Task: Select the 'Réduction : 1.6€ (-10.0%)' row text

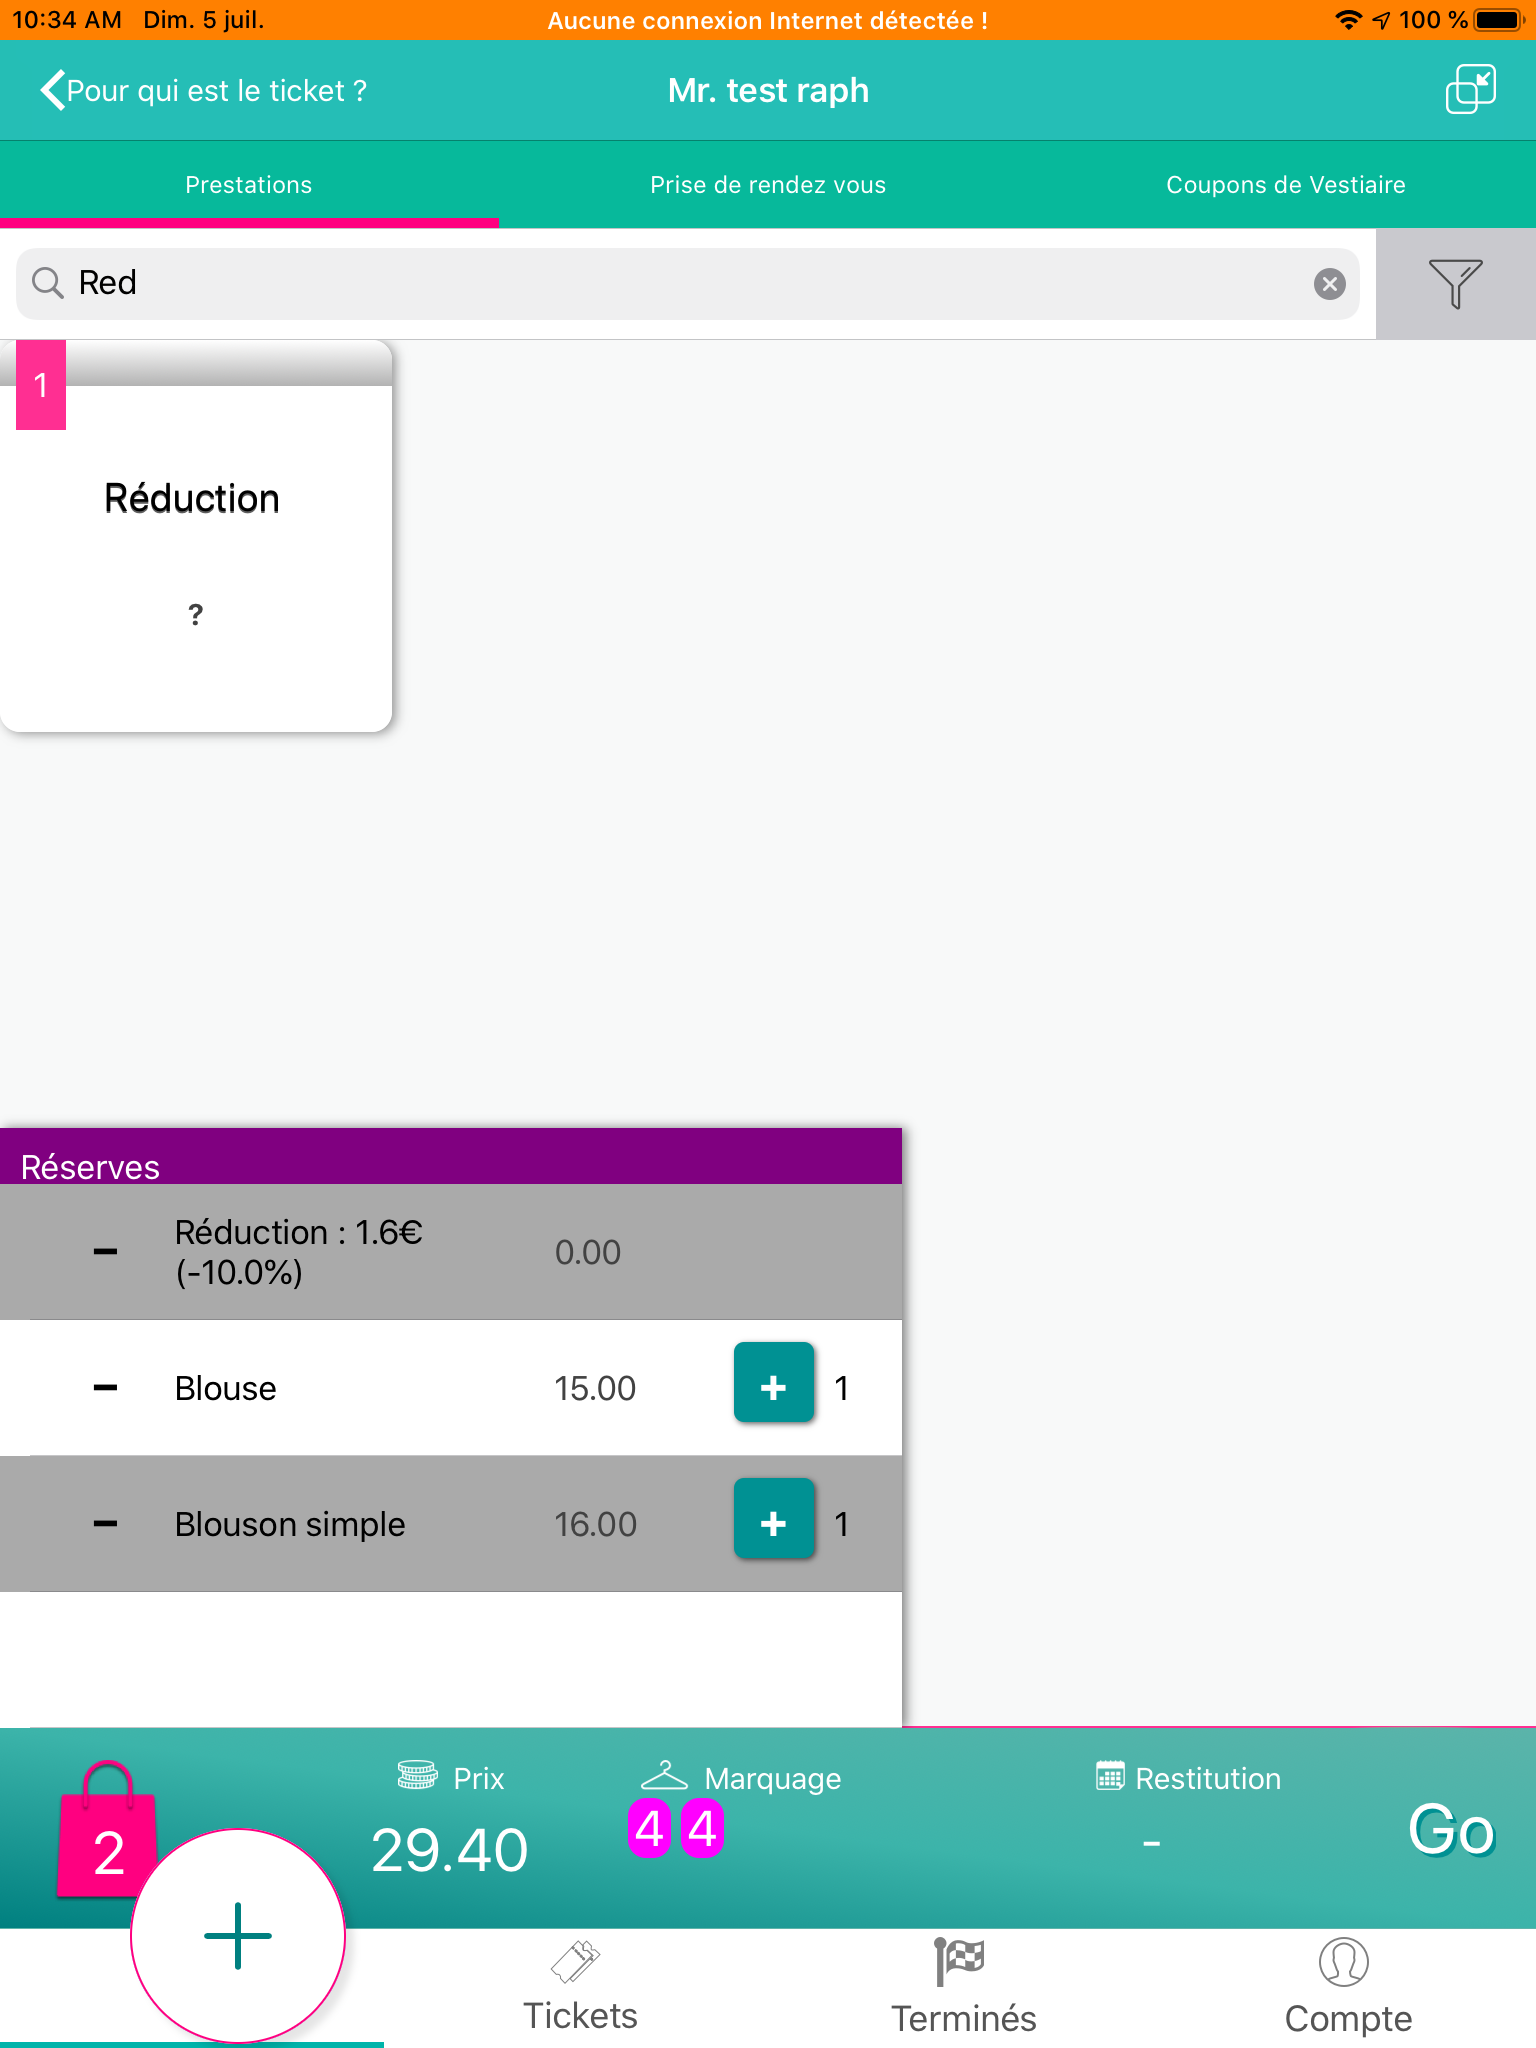Action: tap(298, 1252)
